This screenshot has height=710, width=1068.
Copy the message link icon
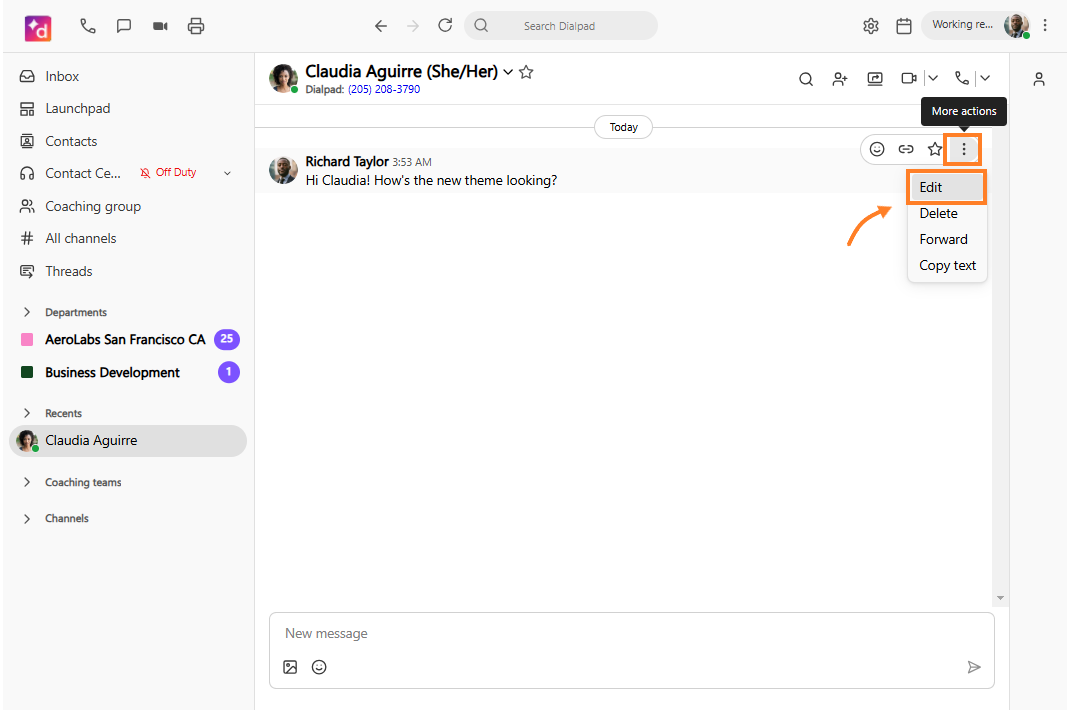coord(906,149)
